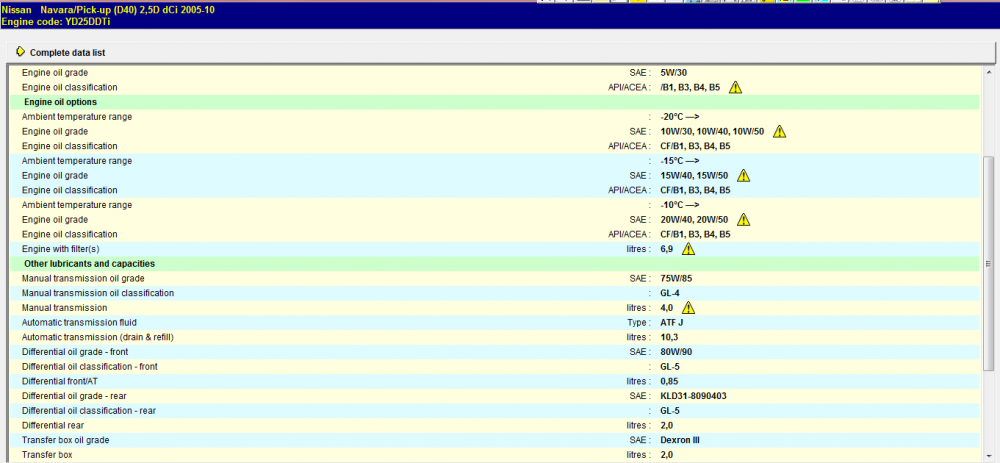Select 'Automatic transmission fluid' label
The height and width of the screenshot is (463, 1000).
click(x=79, y=322)
